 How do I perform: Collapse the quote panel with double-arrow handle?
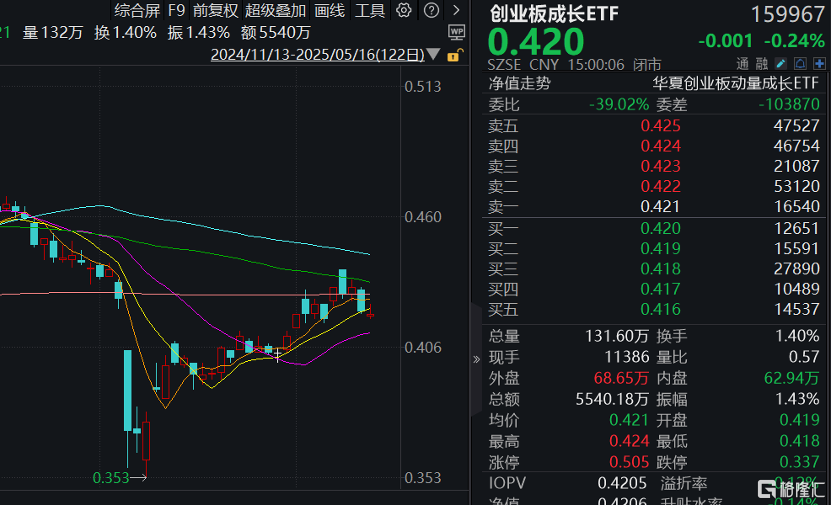[x=476, y=359]
